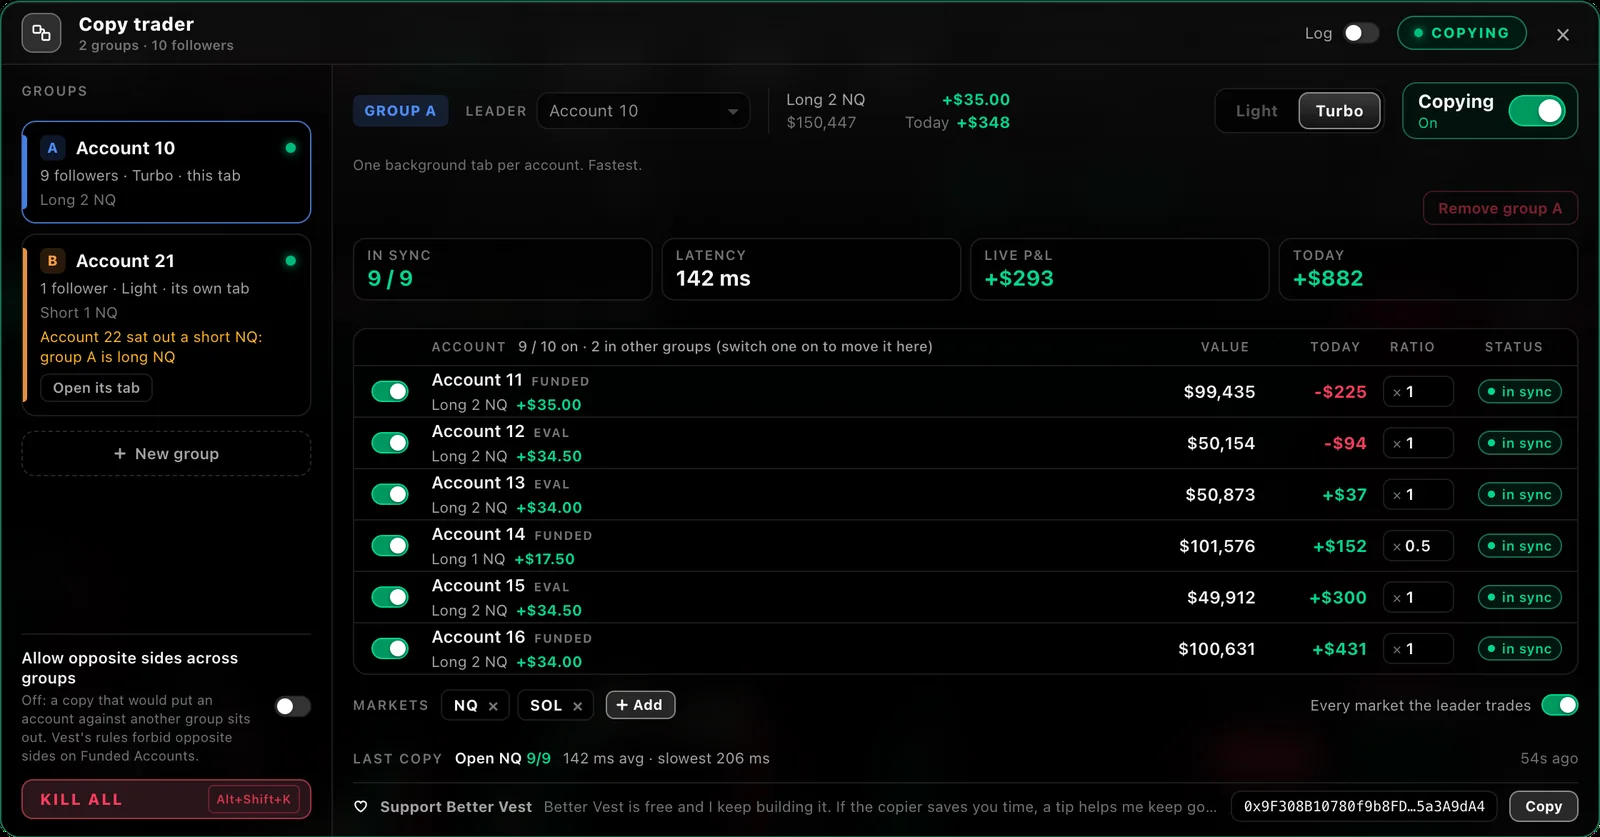Disable copying for Account 12
Image resolution: width=1600 pixels, height=837 pixels.
click(x=390, y=443)
